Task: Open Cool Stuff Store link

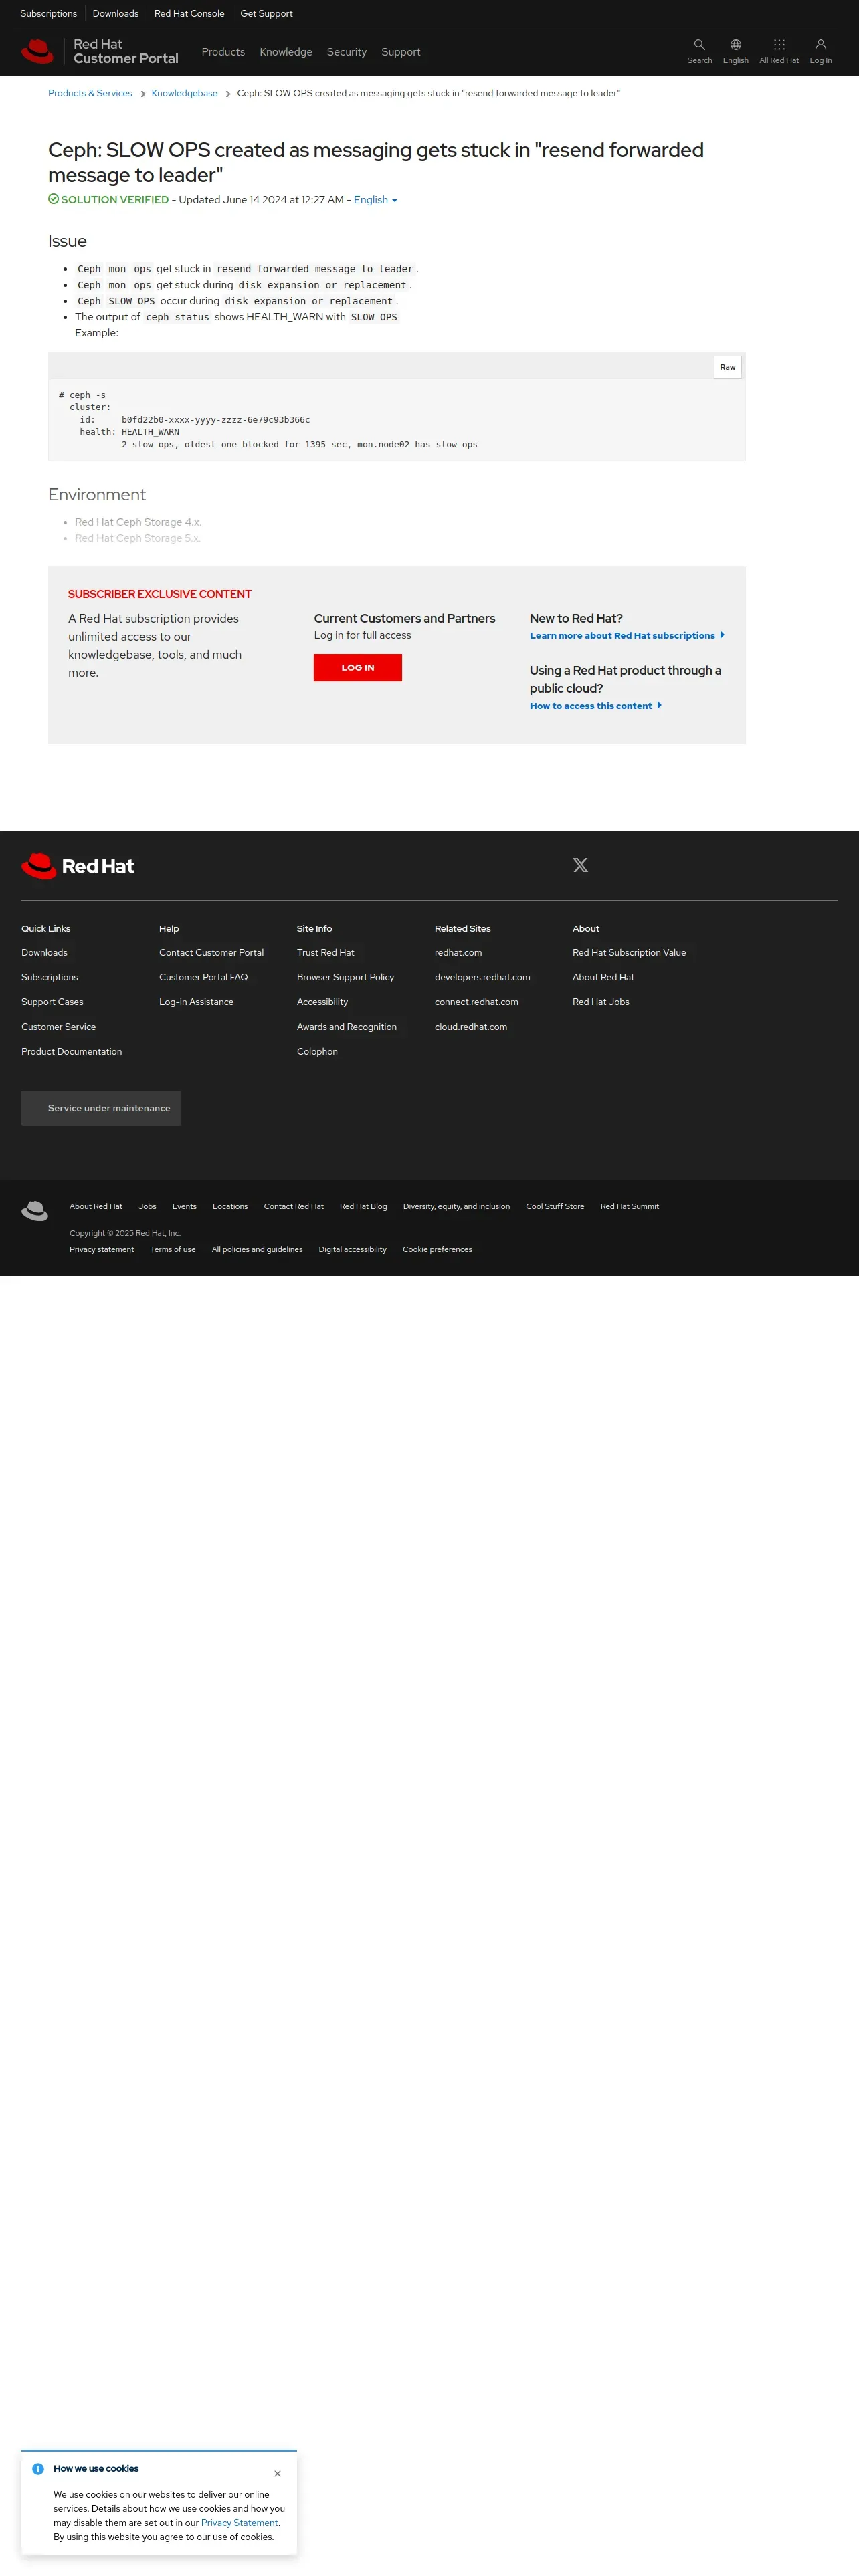Action: tap(555, 1207)
